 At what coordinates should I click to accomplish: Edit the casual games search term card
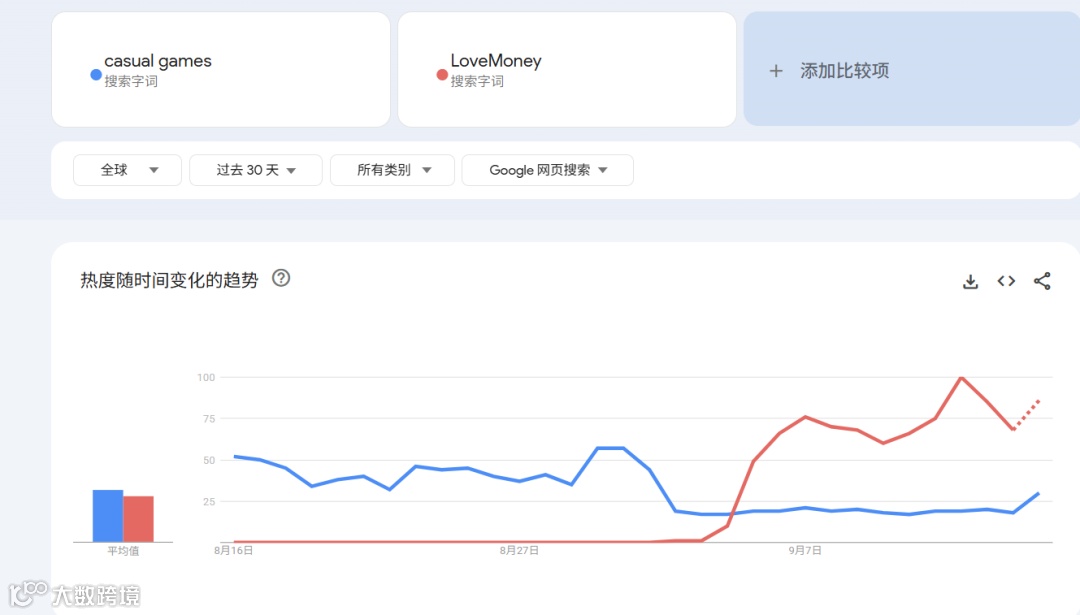tap(221, 69)
